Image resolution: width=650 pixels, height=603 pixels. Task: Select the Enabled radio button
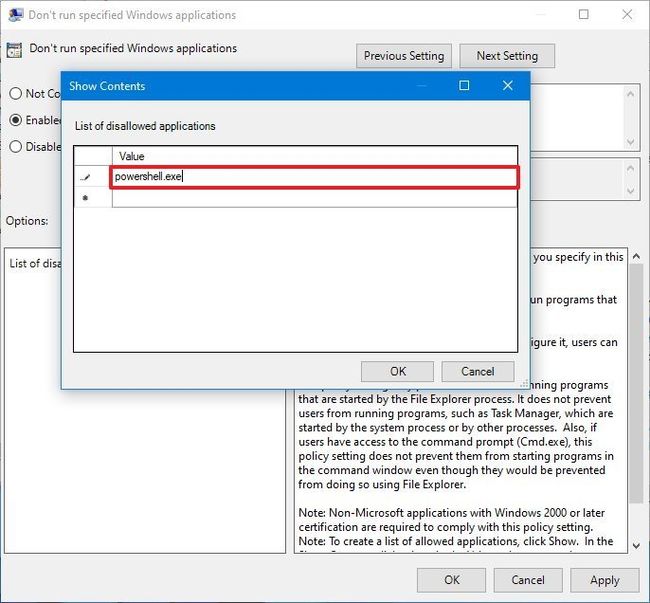click(x=15, y=120)
